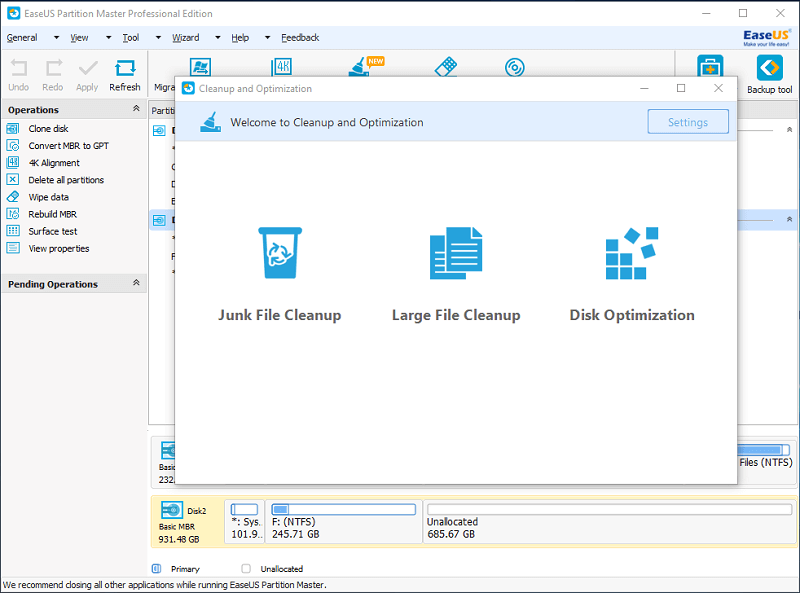Click the Settings button in dialog
The image size is (800, 593).
click(x=687, y=122)
